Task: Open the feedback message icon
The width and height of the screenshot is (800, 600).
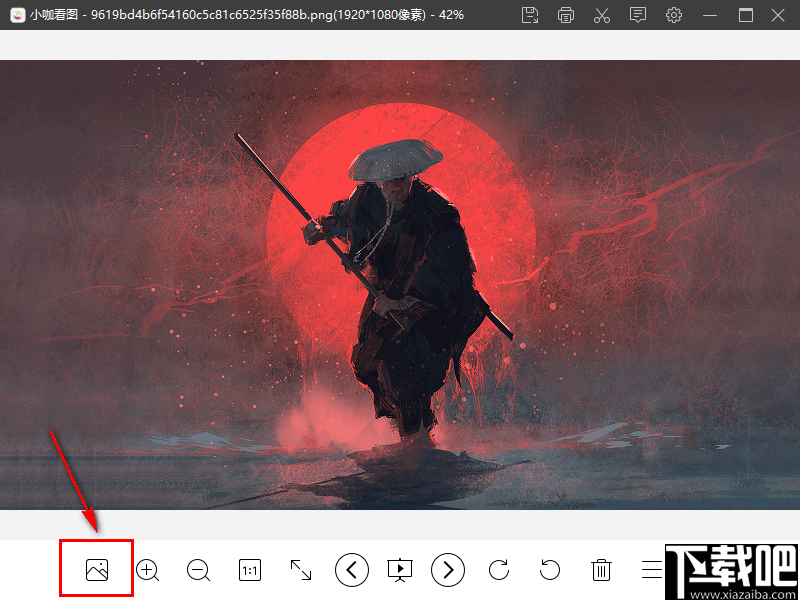Action: click(638, 15)
